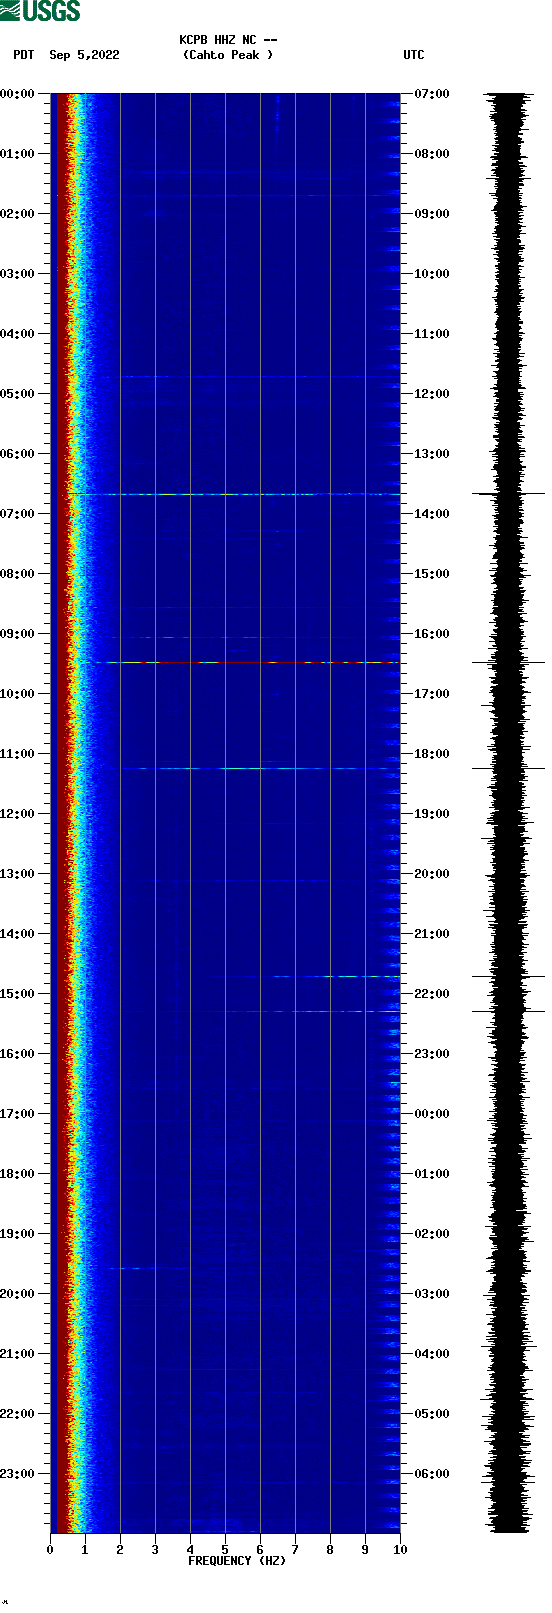Click the USGS logo
Viewport: 552px width, 1613px height.
click(x=40, y=11)
